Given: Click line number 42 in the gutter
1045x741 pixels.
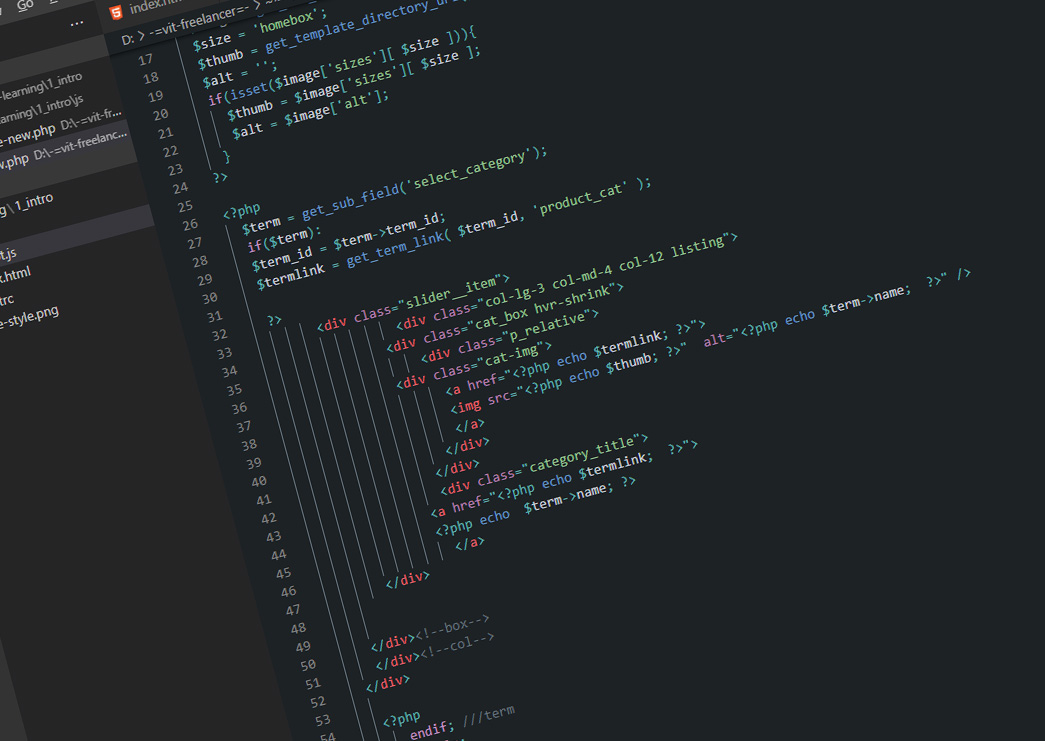Looking at the screenshot, I should 268,518.
